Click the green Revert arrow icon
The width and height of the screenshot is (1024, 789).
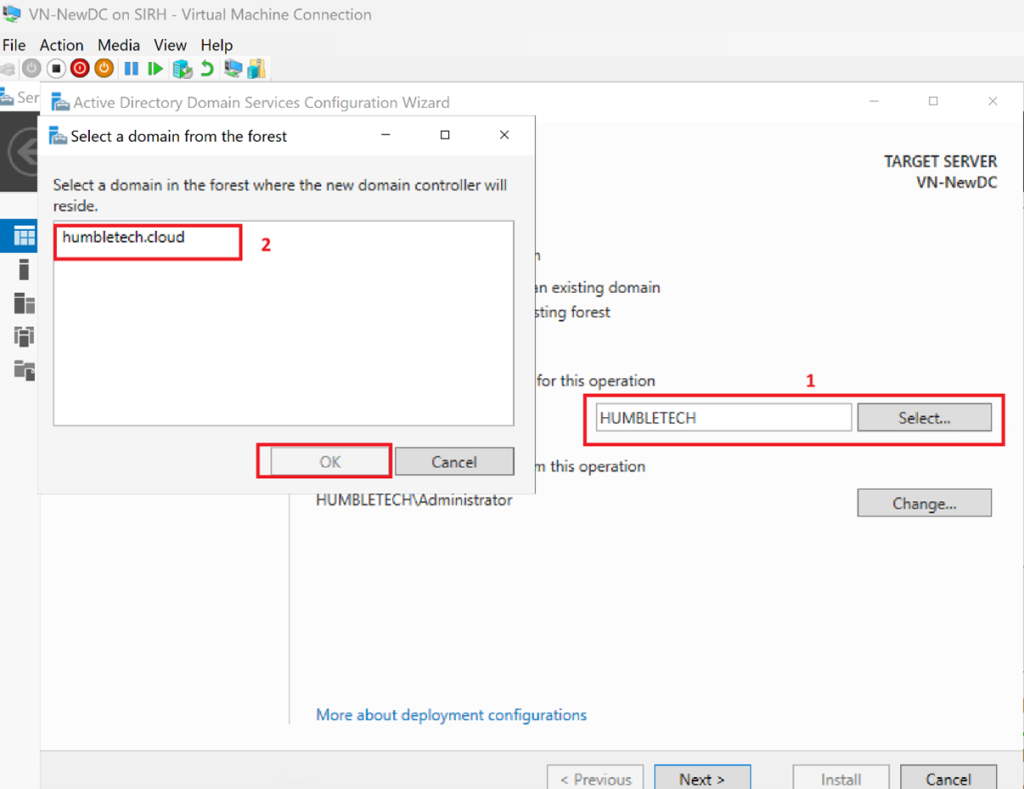[x=207, y=69]
